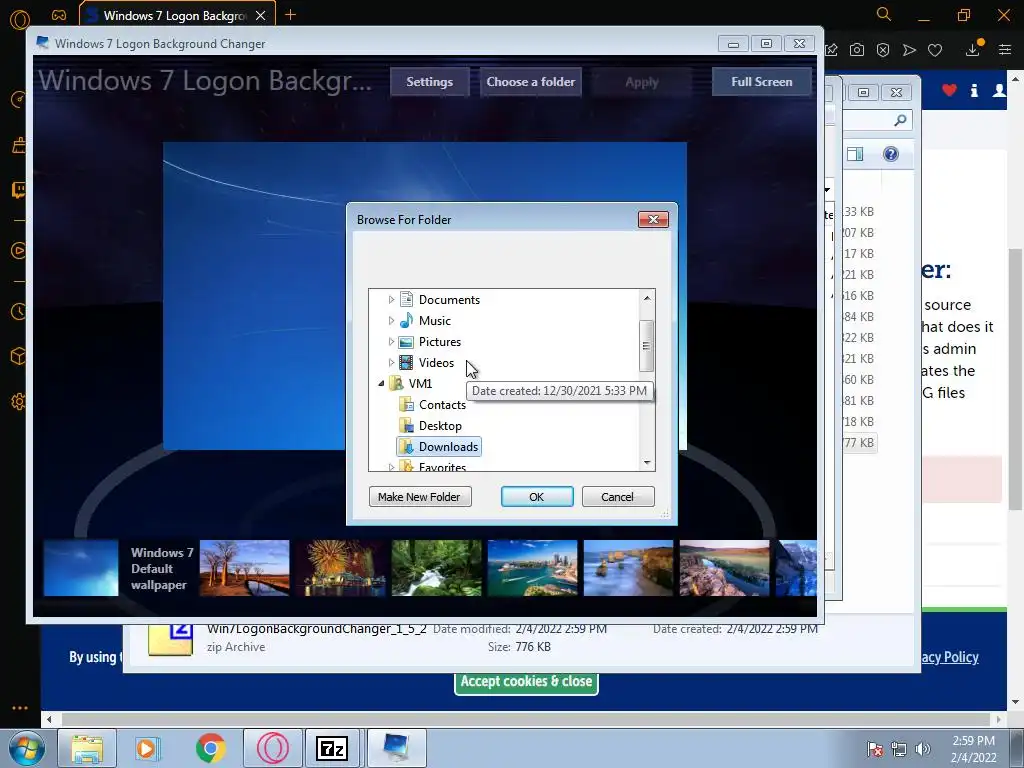The image size is (1024, 768).
Task: Select the Music folder in tree
Action: pyautogui.click(x=434, y=321)
